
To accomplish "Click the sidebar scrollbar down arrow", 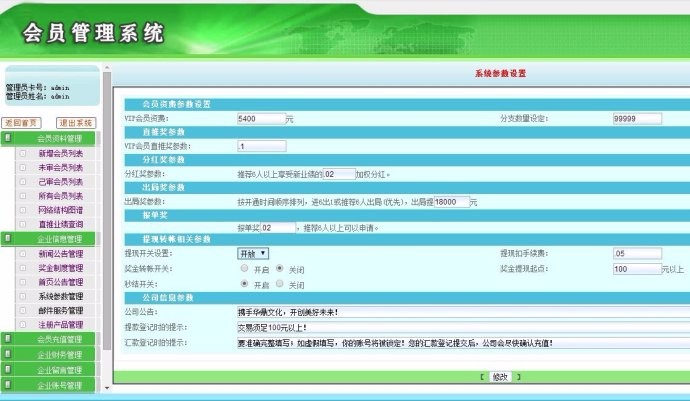I will [107, 388].
